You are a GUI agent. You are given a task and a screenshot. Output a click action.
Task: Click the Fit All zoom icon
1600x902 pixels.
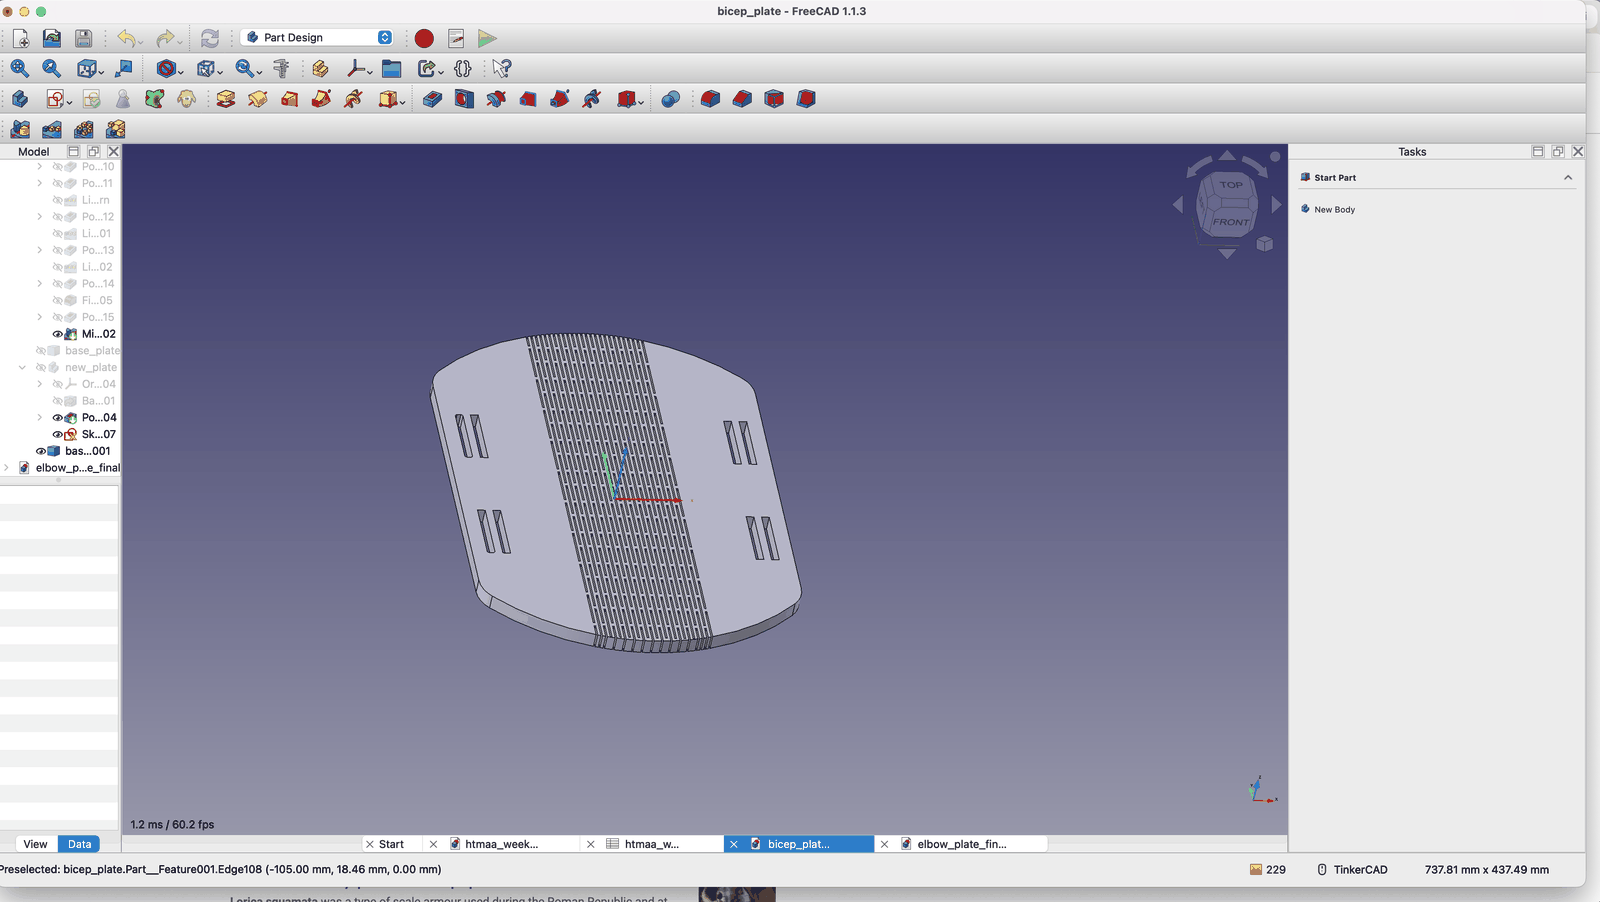coord(20,68)
